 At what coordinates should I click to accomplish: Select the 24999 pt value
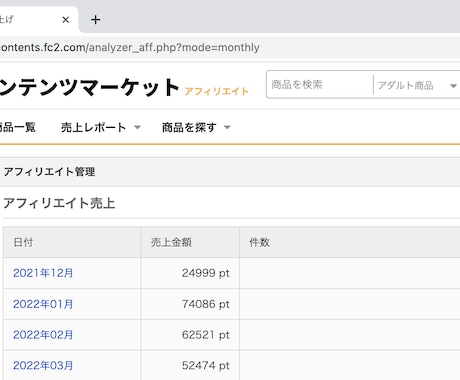point(206,273)
